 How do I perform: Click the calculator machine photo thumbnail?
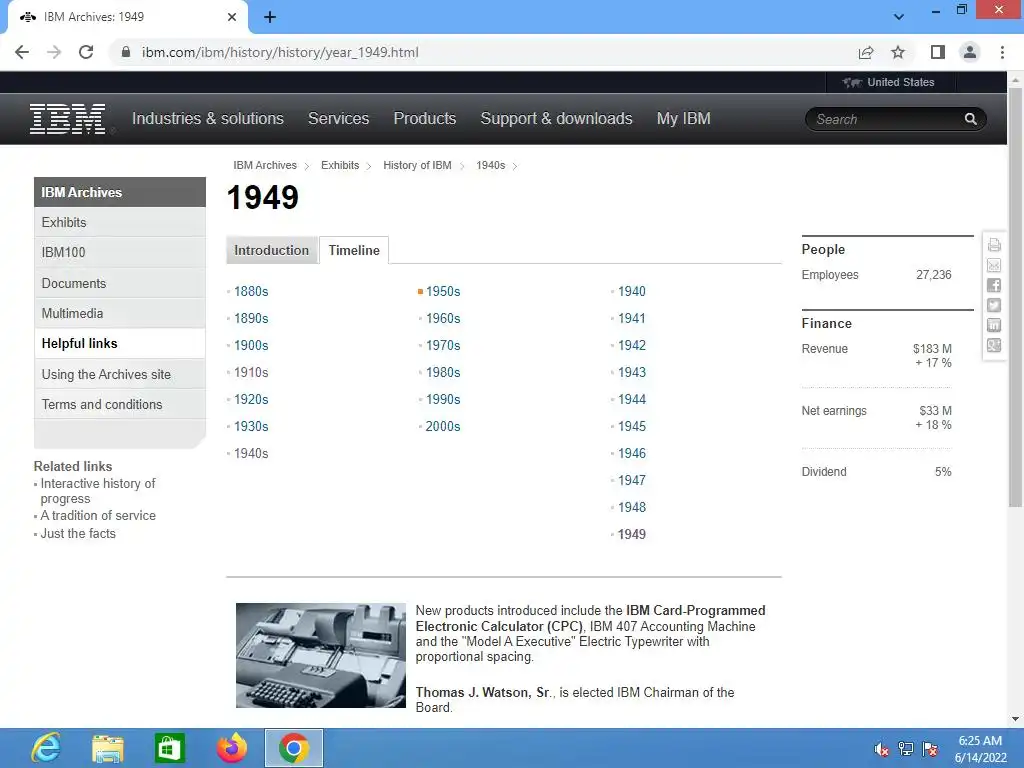click(x=321, y=655)
